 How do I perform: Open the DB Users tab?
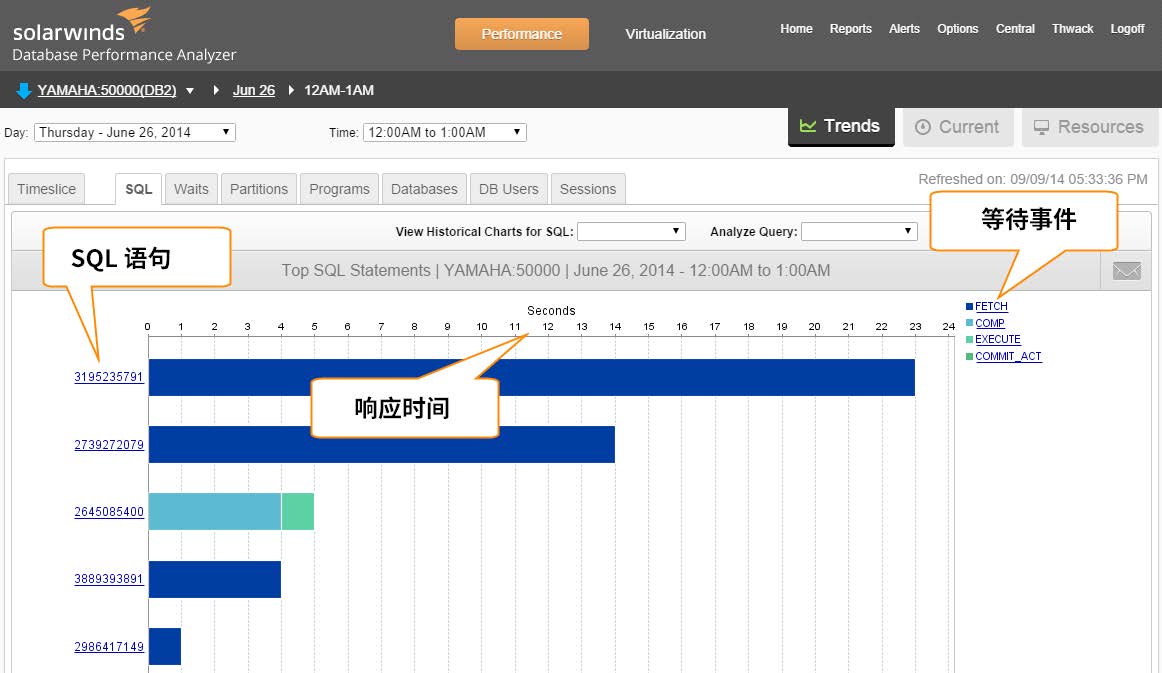508,189
